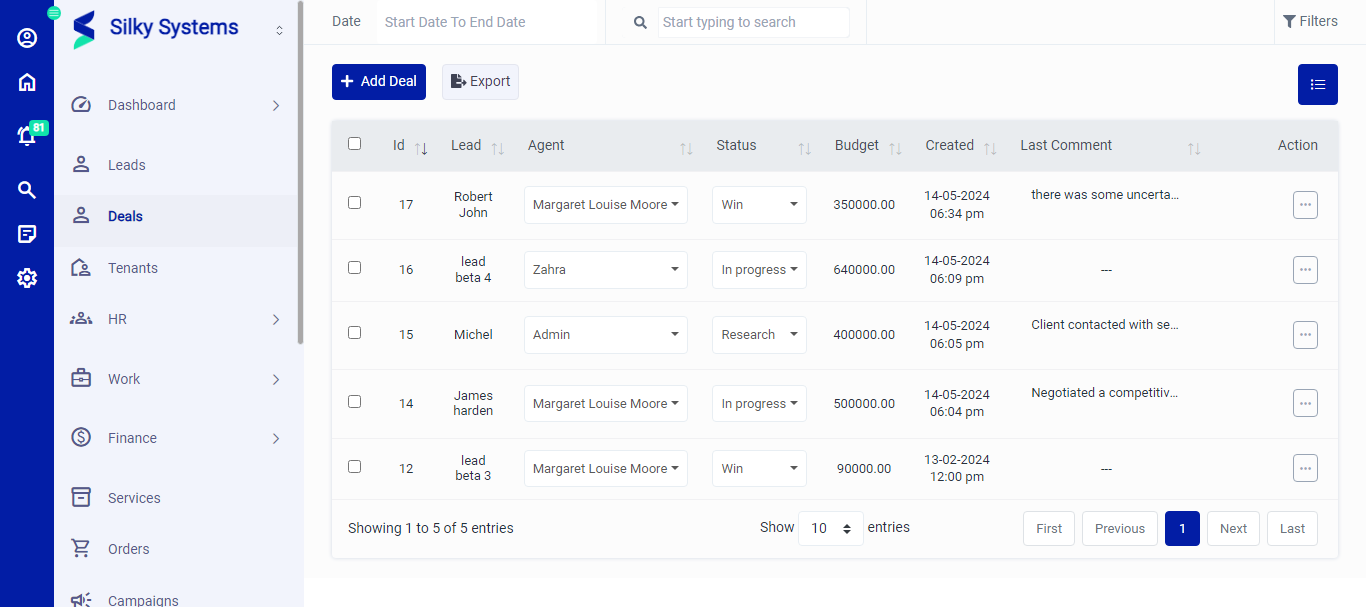Select Tenants in the sidebar menu
The width and height of the screenshot is (1366, 607).
[x=132, y=268]
